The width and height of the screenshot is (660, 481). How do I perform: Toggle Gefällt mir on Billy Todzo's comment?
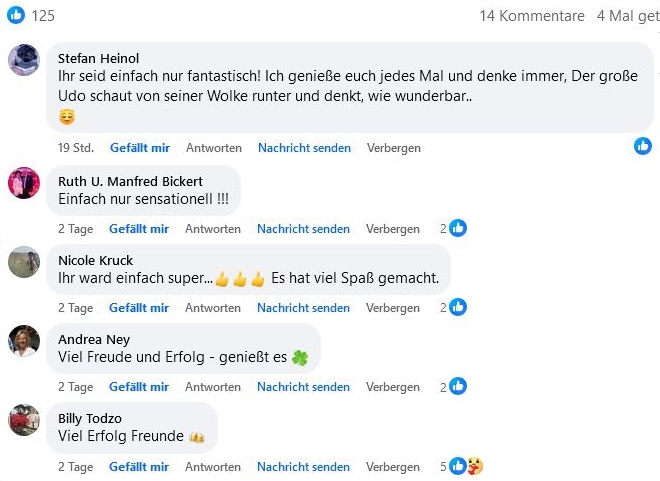coord(139,467)
